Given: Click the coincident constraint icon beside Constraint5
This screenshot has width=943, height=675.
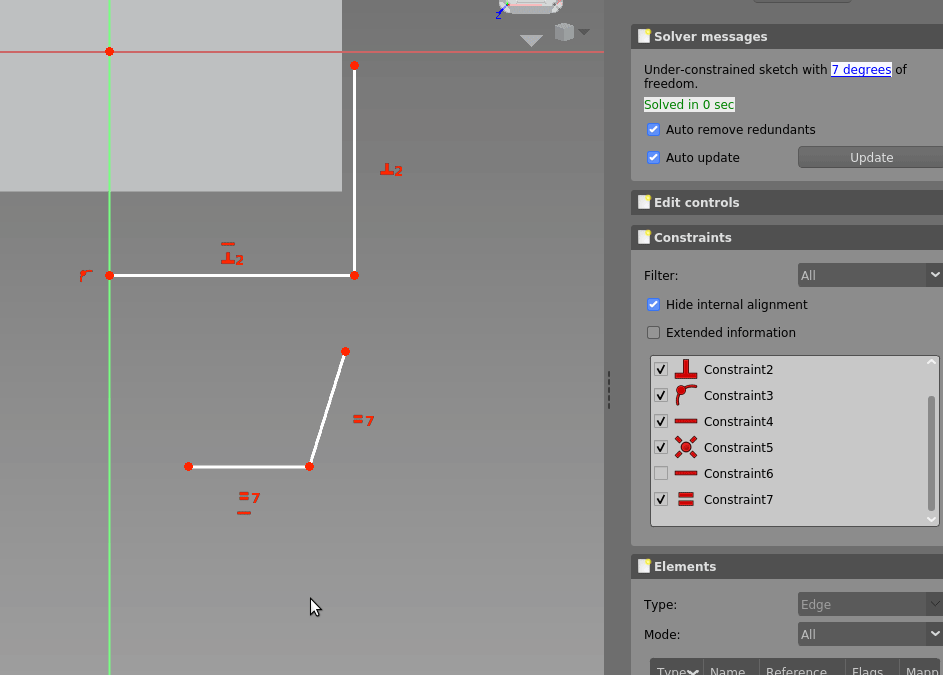Looking at the screenshot, I should click(x=685, y=447).
